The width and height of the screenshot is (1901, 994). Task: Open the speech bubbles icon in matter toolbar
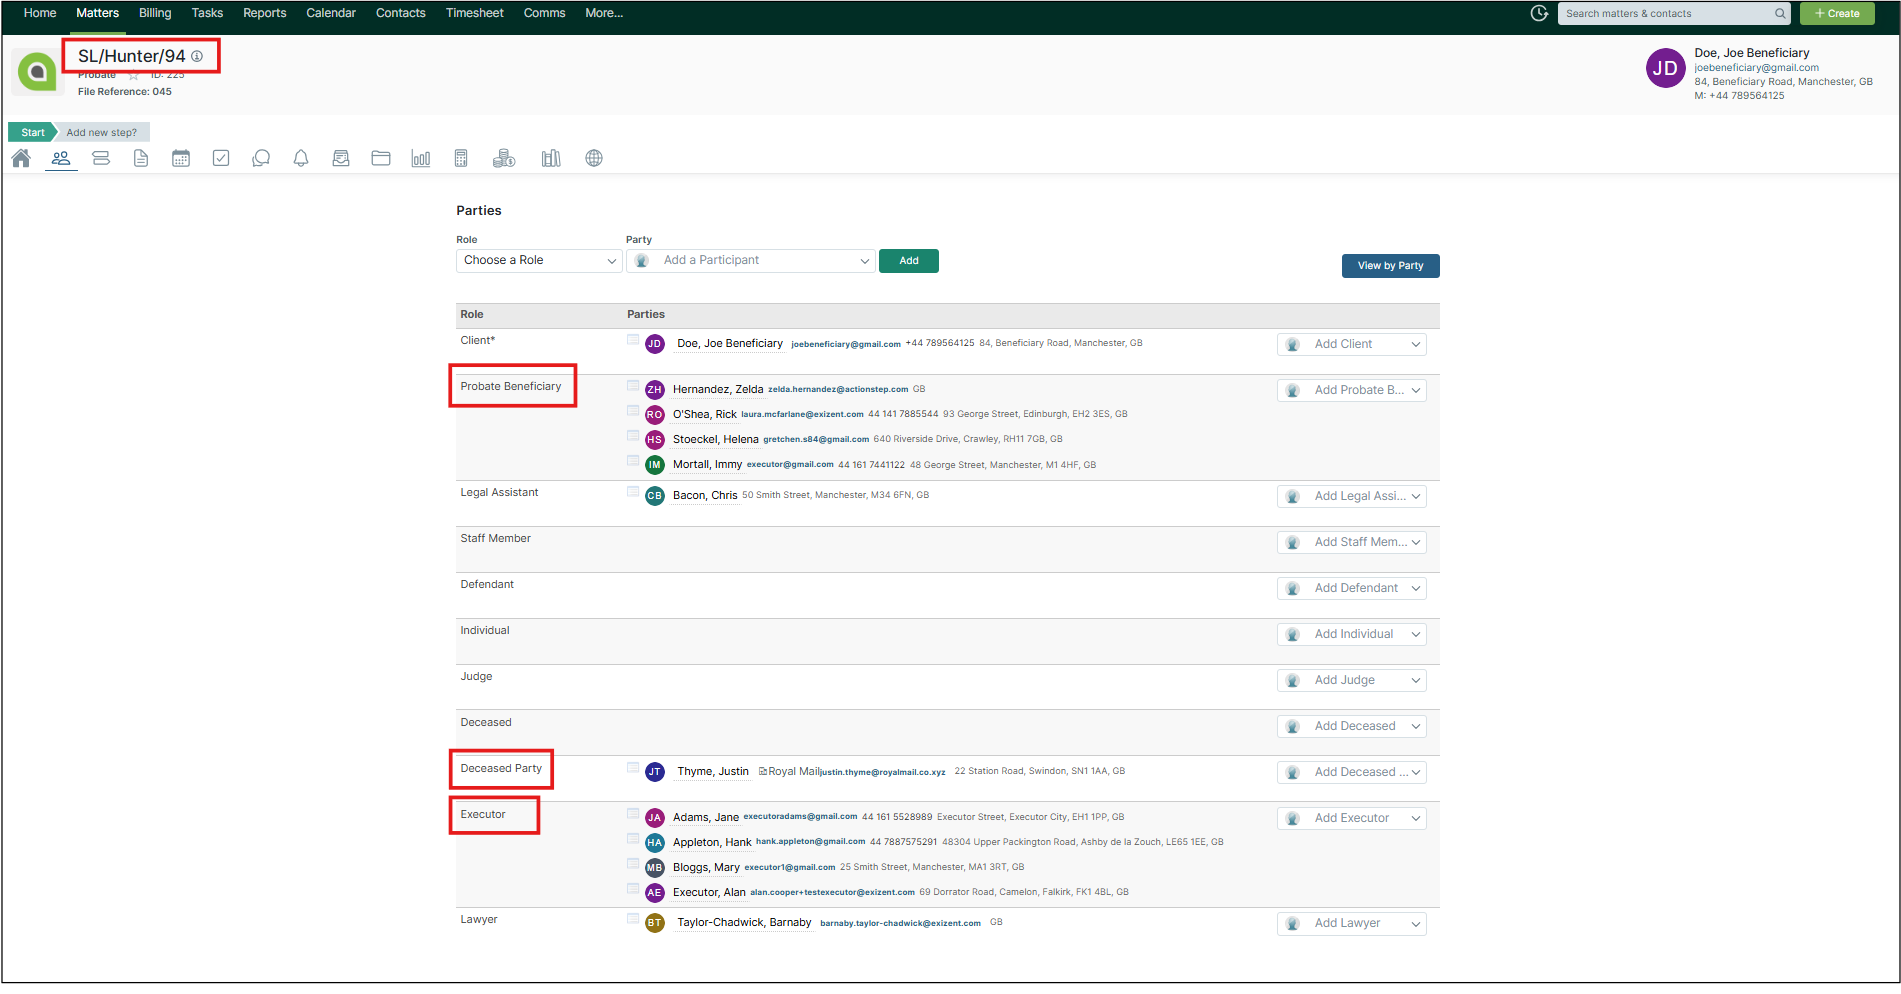pos(261,158)
